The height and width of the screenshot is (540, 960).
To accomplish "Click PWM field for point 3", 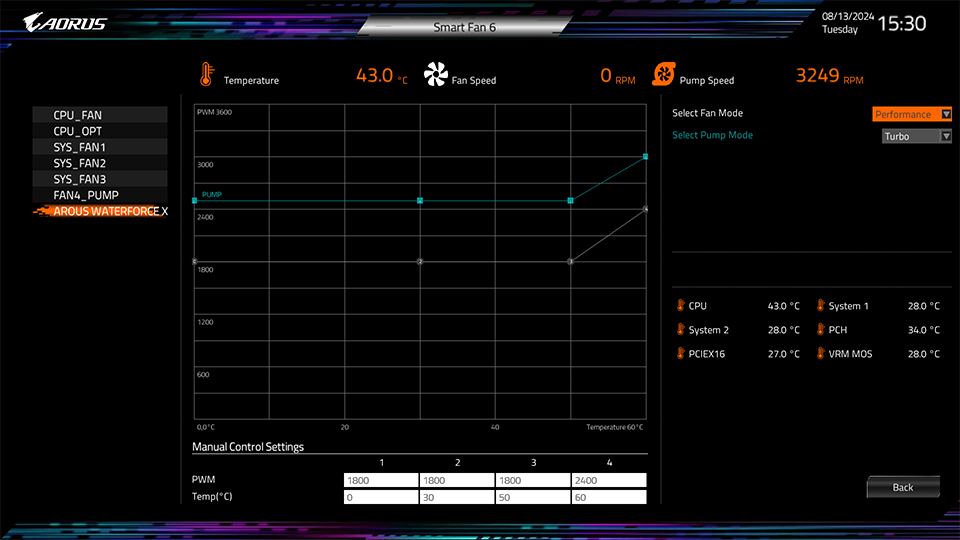I will (533, 480).
